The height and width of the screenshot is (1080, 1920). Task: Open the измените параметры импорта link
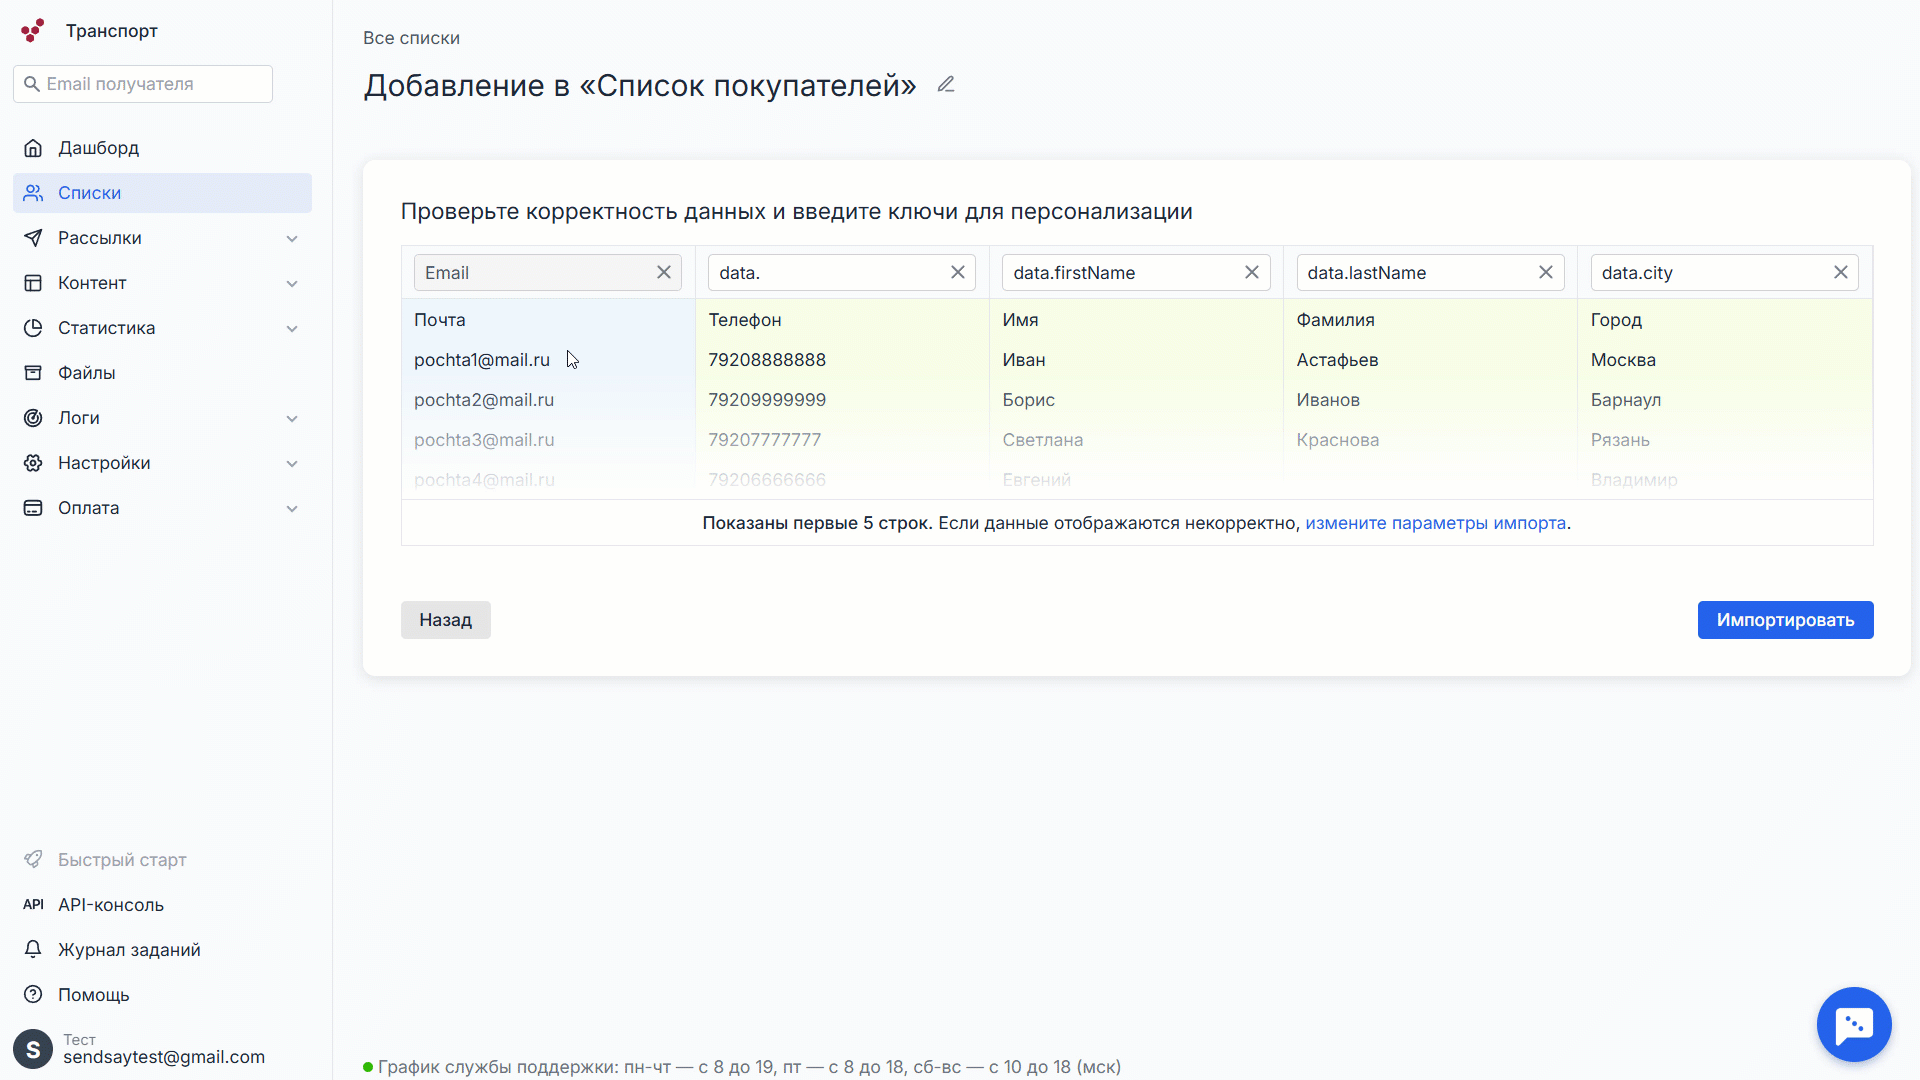pos(1435,523)
